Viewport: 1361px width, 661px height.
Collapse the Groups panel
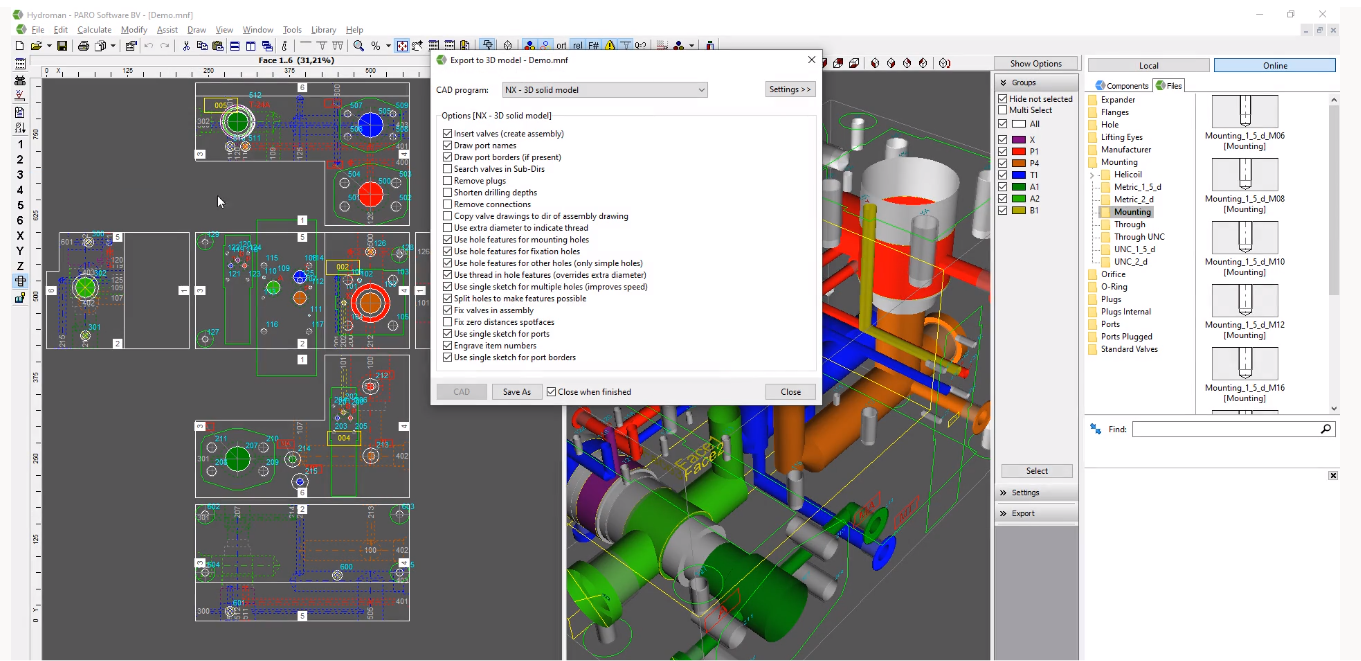tap(1005, 82)
